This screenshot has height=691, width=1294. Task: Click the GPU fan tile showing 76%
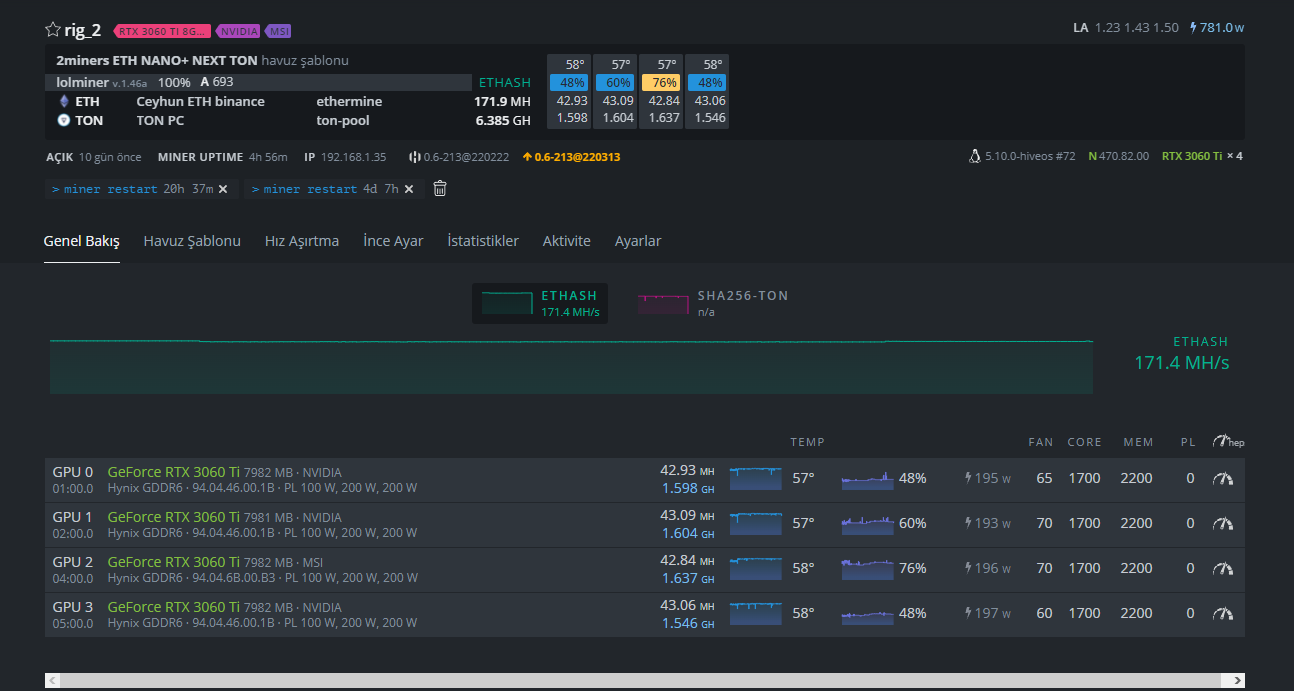click(x=659, y=83)
